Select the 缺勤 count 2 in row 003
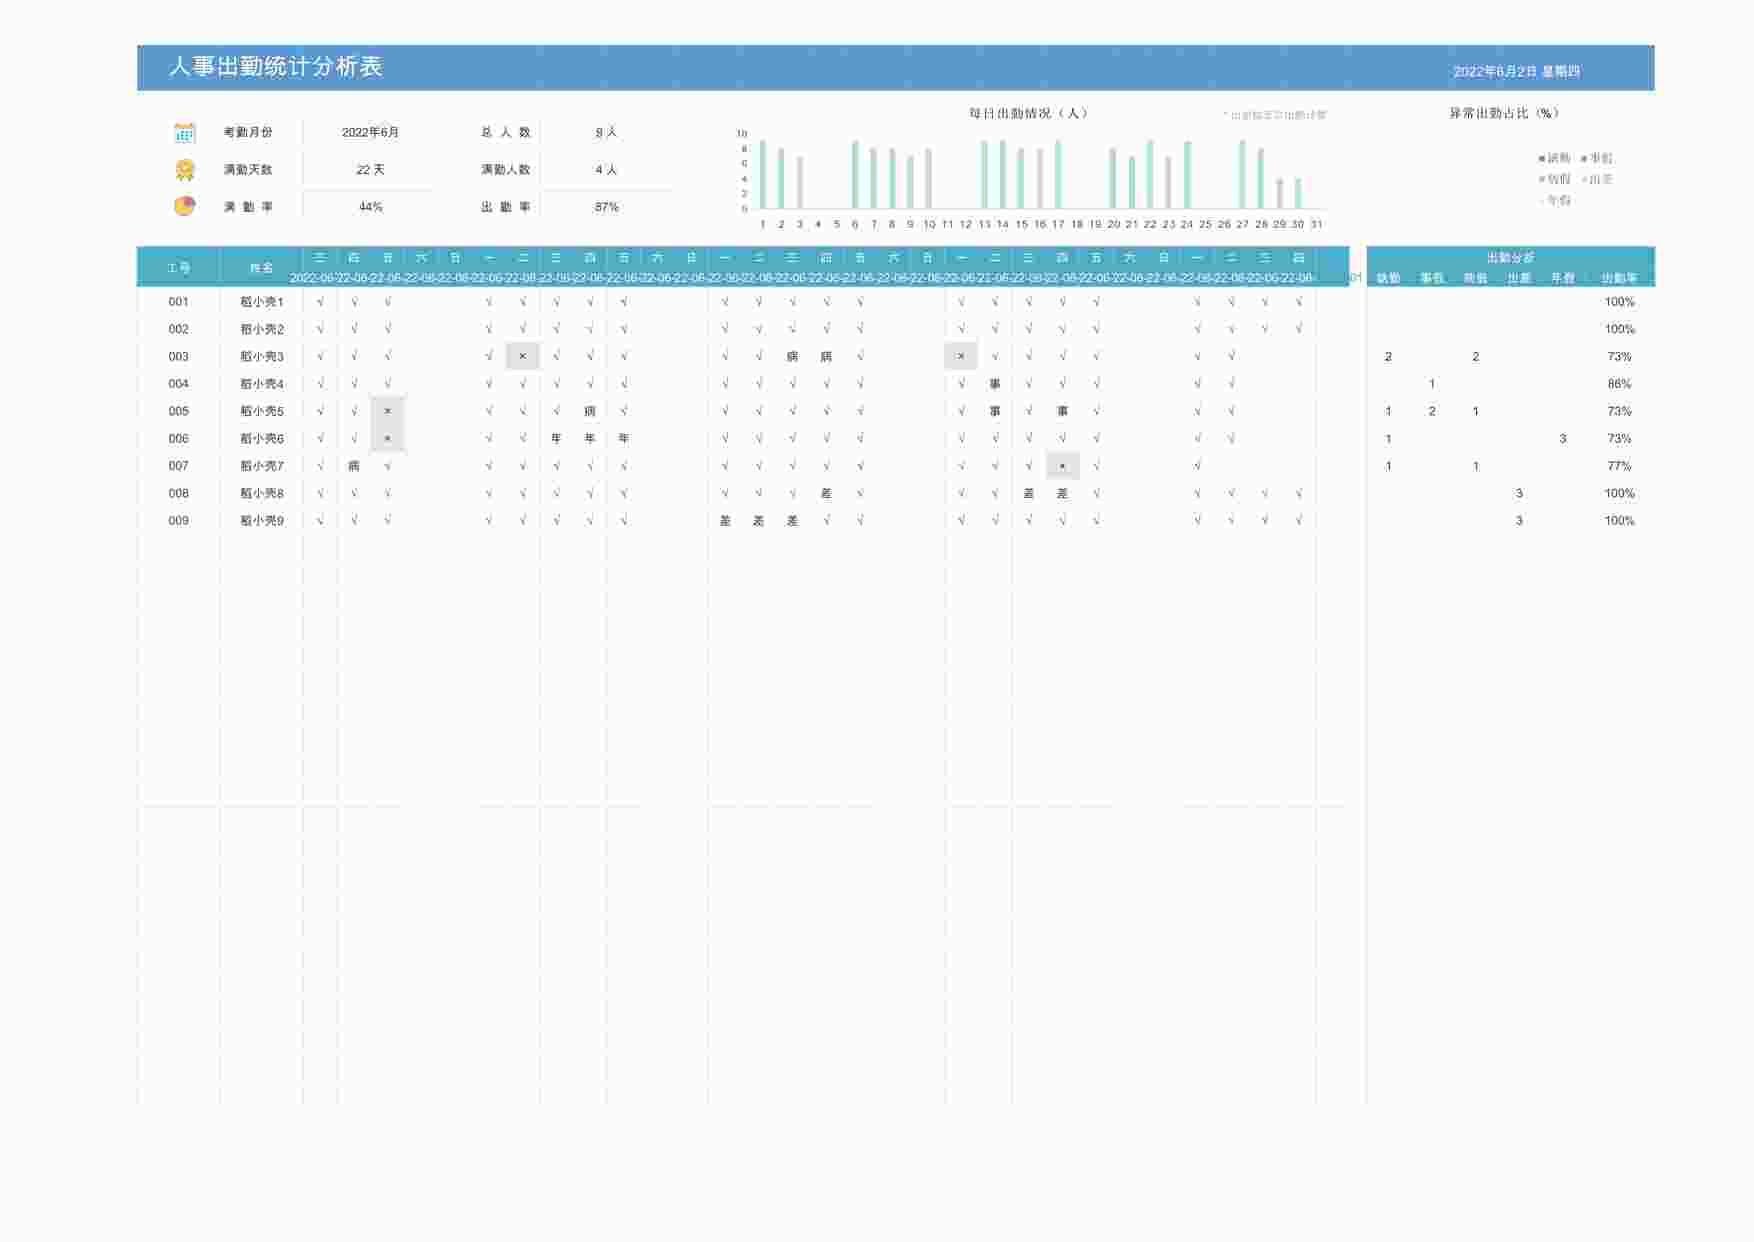Image resolution: width=1754 pixels, height=1242 pixels. [1388, 357]
